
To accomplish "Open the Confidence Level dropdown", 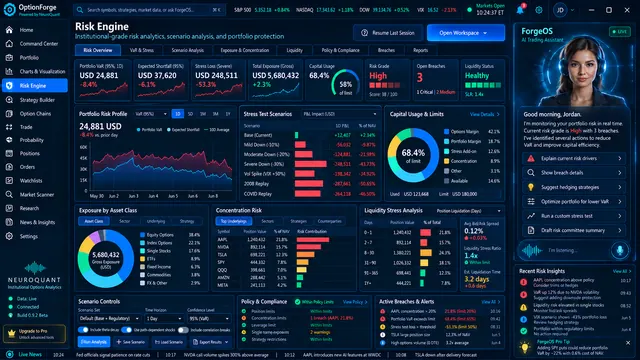I will [209, 318].
